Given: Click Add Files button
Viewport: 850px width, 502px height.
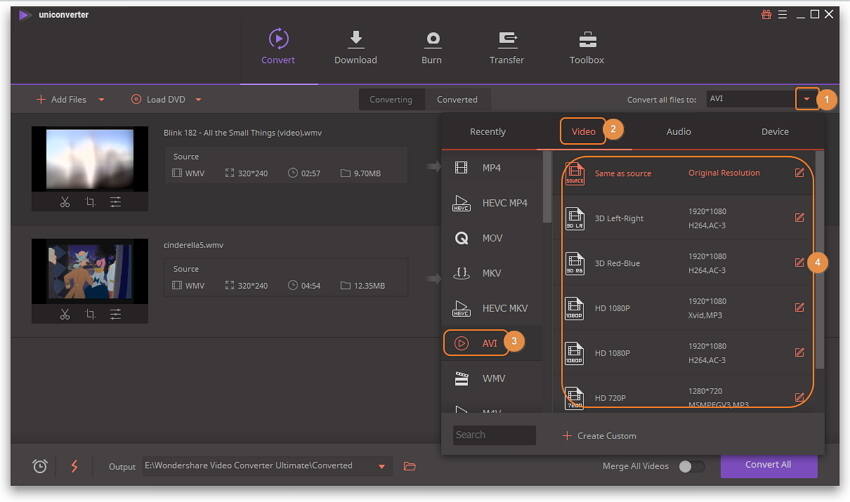Looking at the screenshot, I should tap(61, 100).
